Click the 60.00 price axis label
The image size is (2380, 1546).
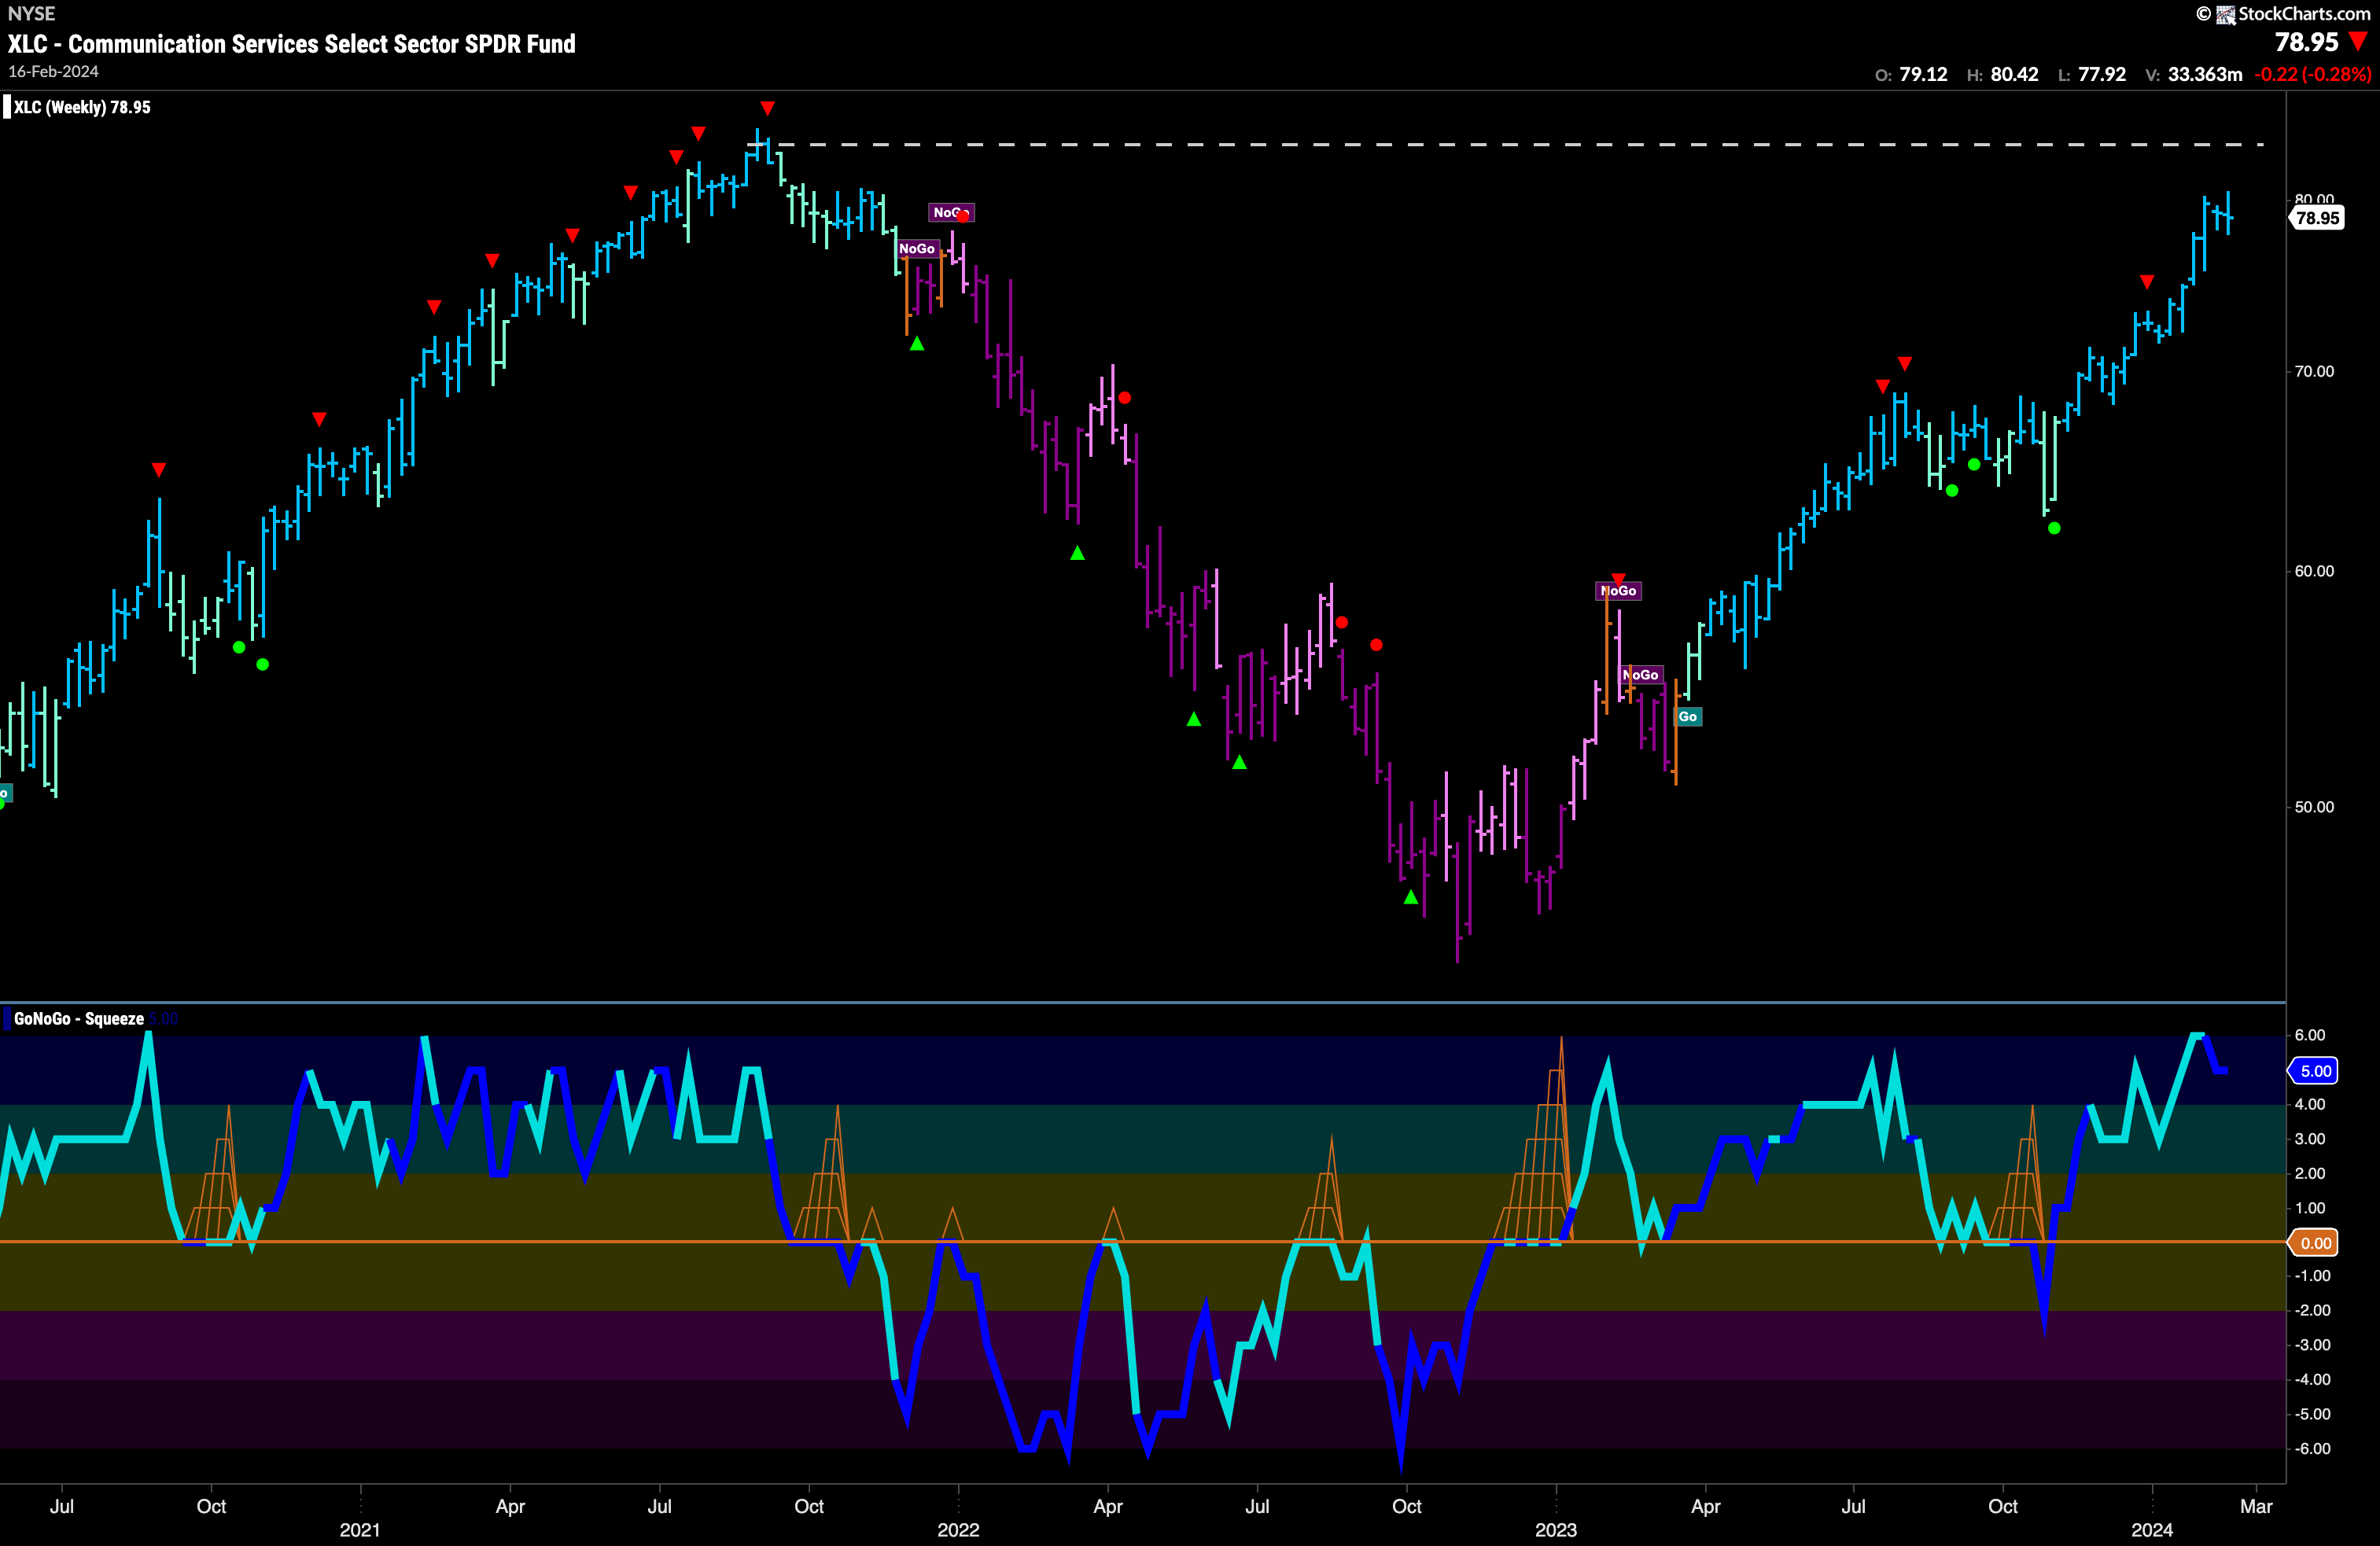(x=2314, y=571)
